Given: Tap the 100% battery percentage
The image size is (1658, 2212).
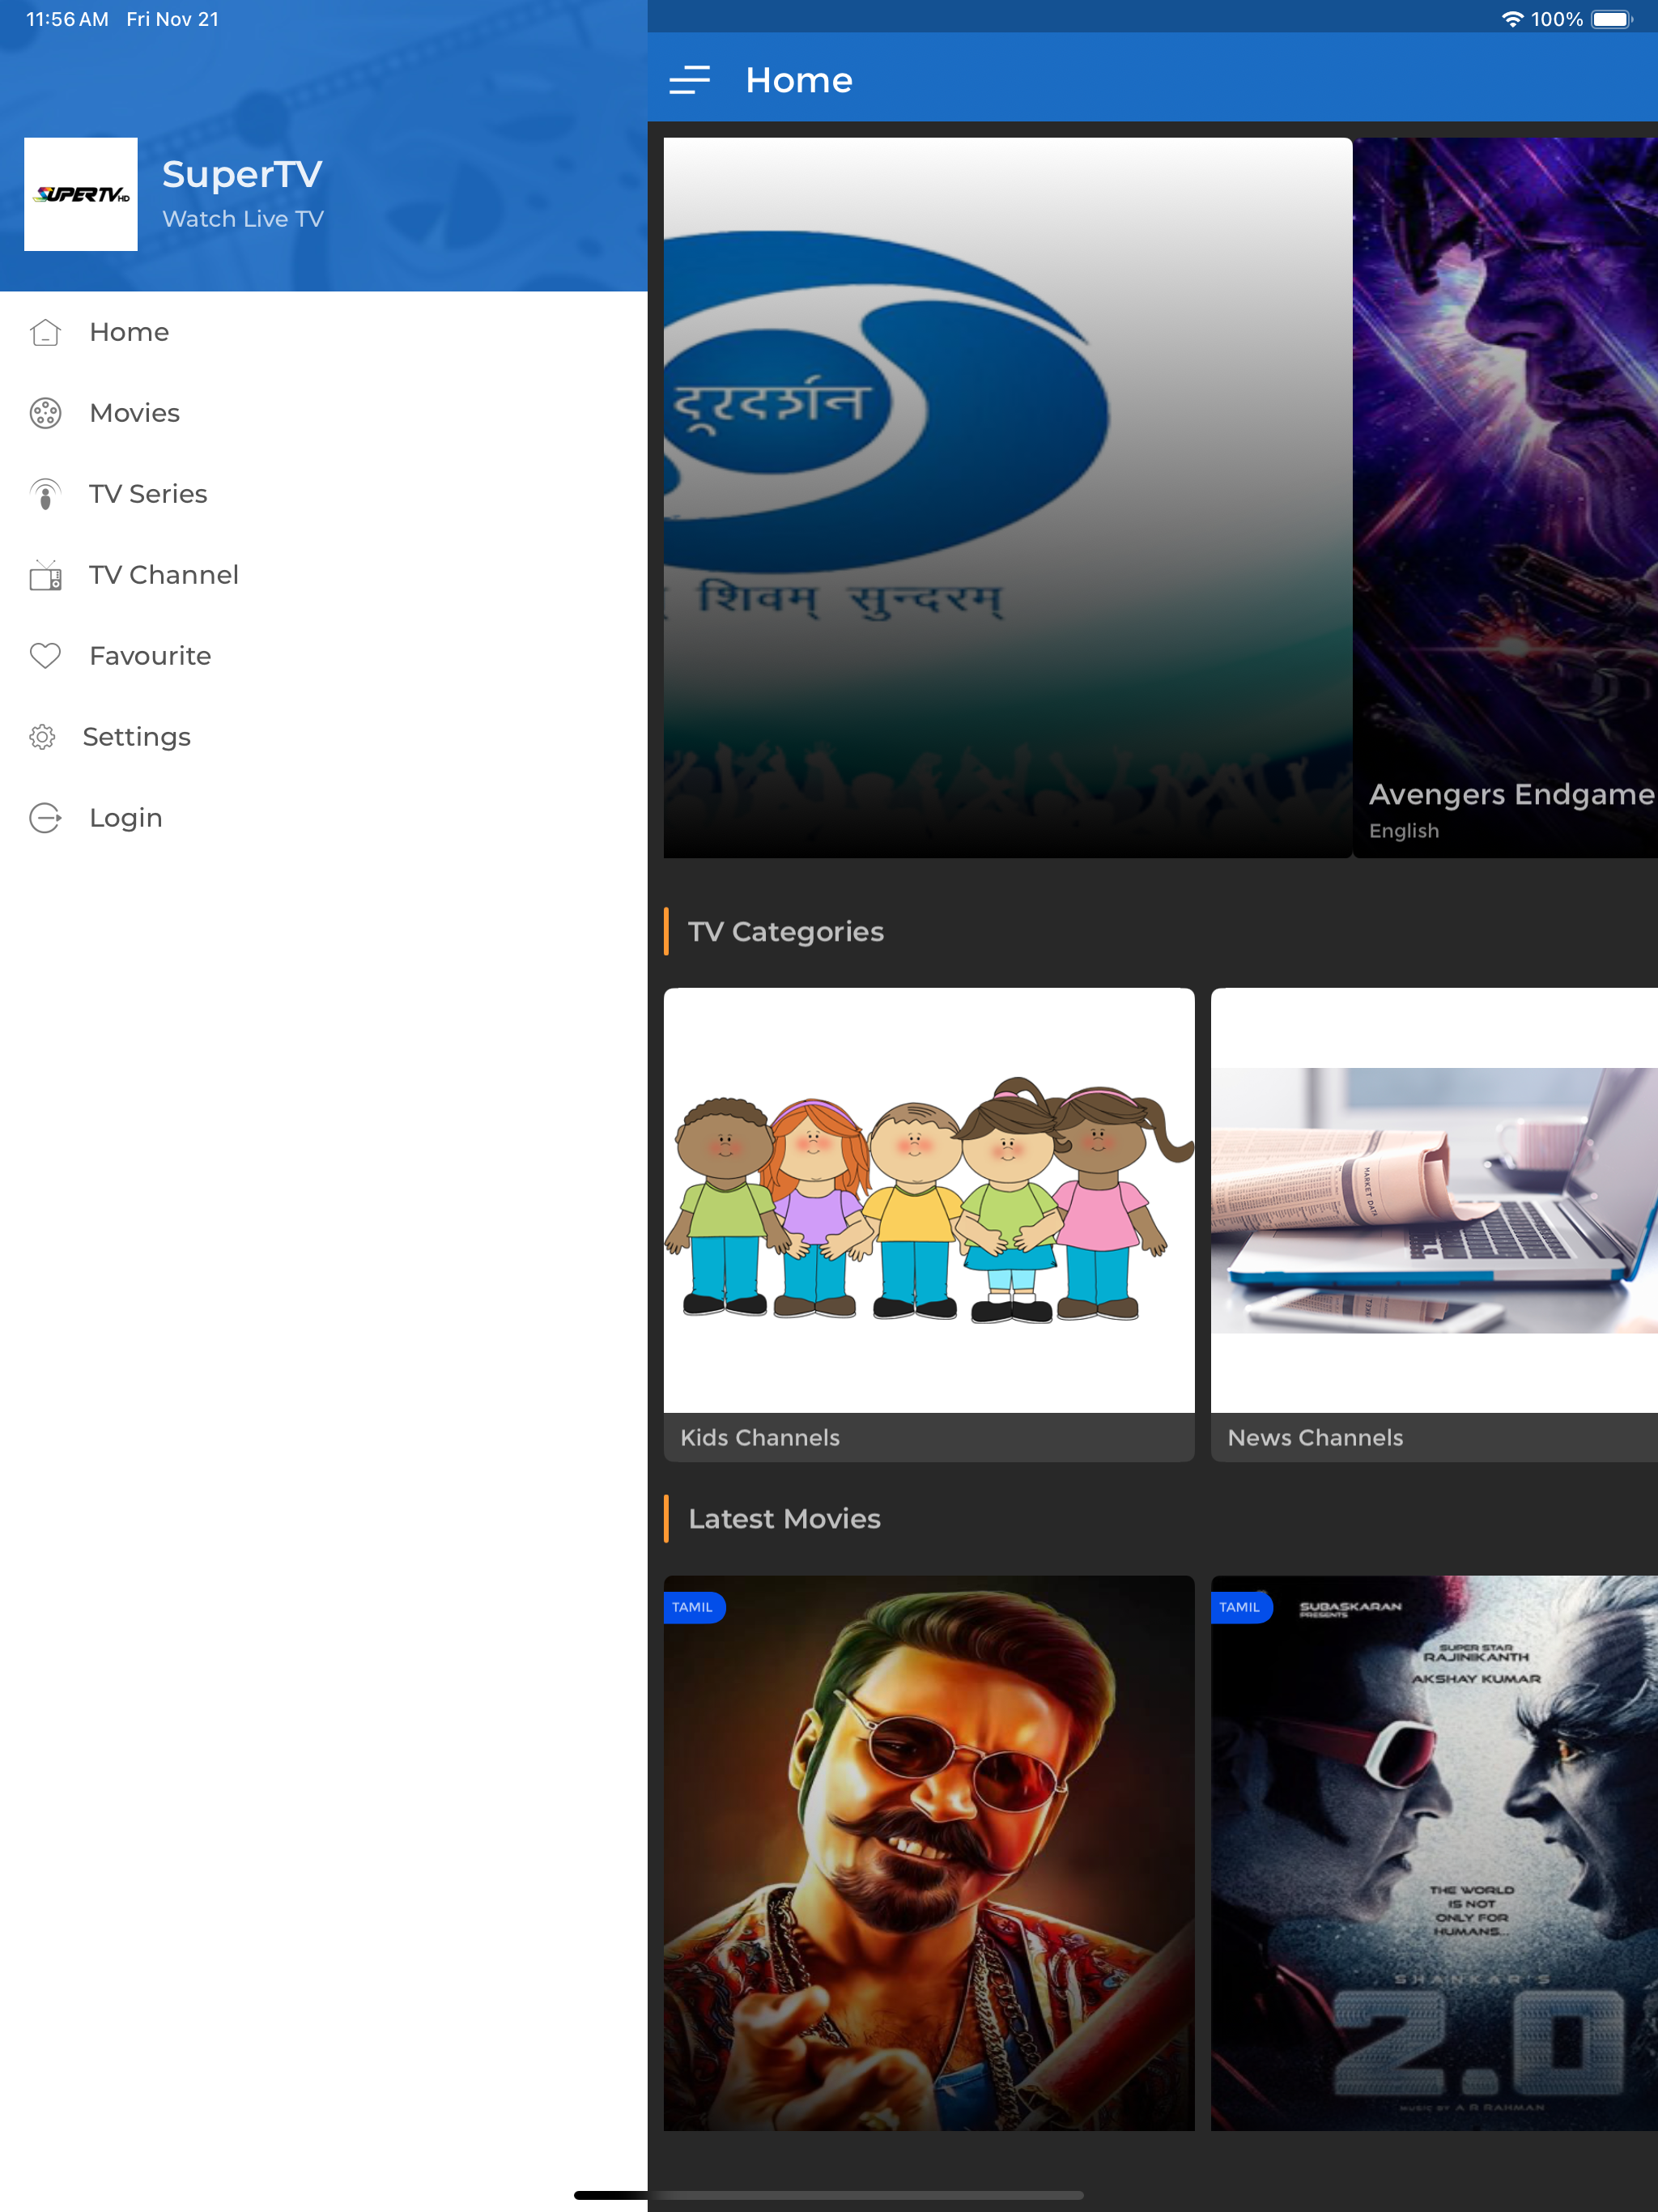Looking at the screenshot, I should point(1557,19).
